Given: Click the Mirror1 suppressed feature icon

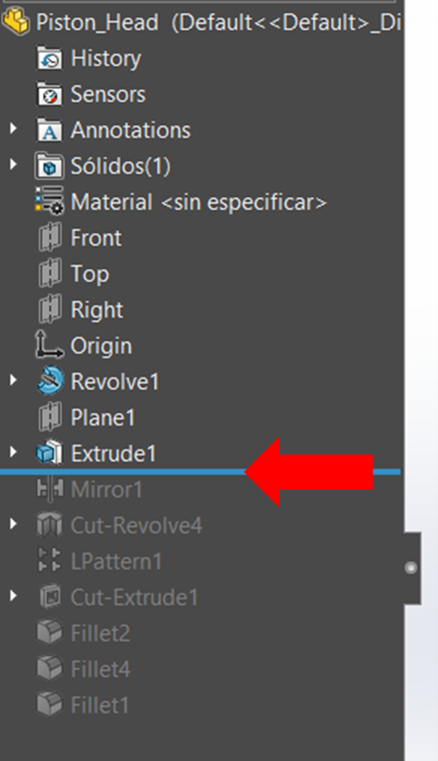Looking at the screenshot, I should (x=50, y=489).
